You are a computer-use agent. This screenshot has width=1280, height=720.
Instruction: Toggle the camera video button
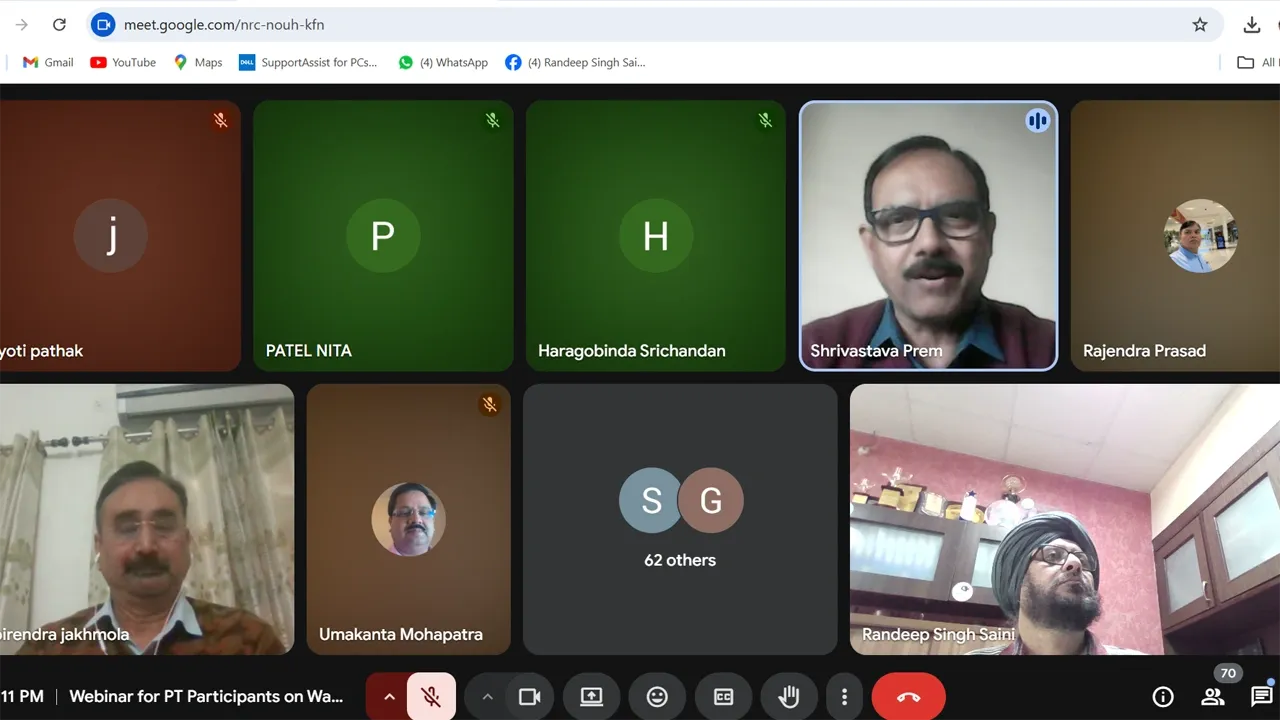[x=529, y=697]
